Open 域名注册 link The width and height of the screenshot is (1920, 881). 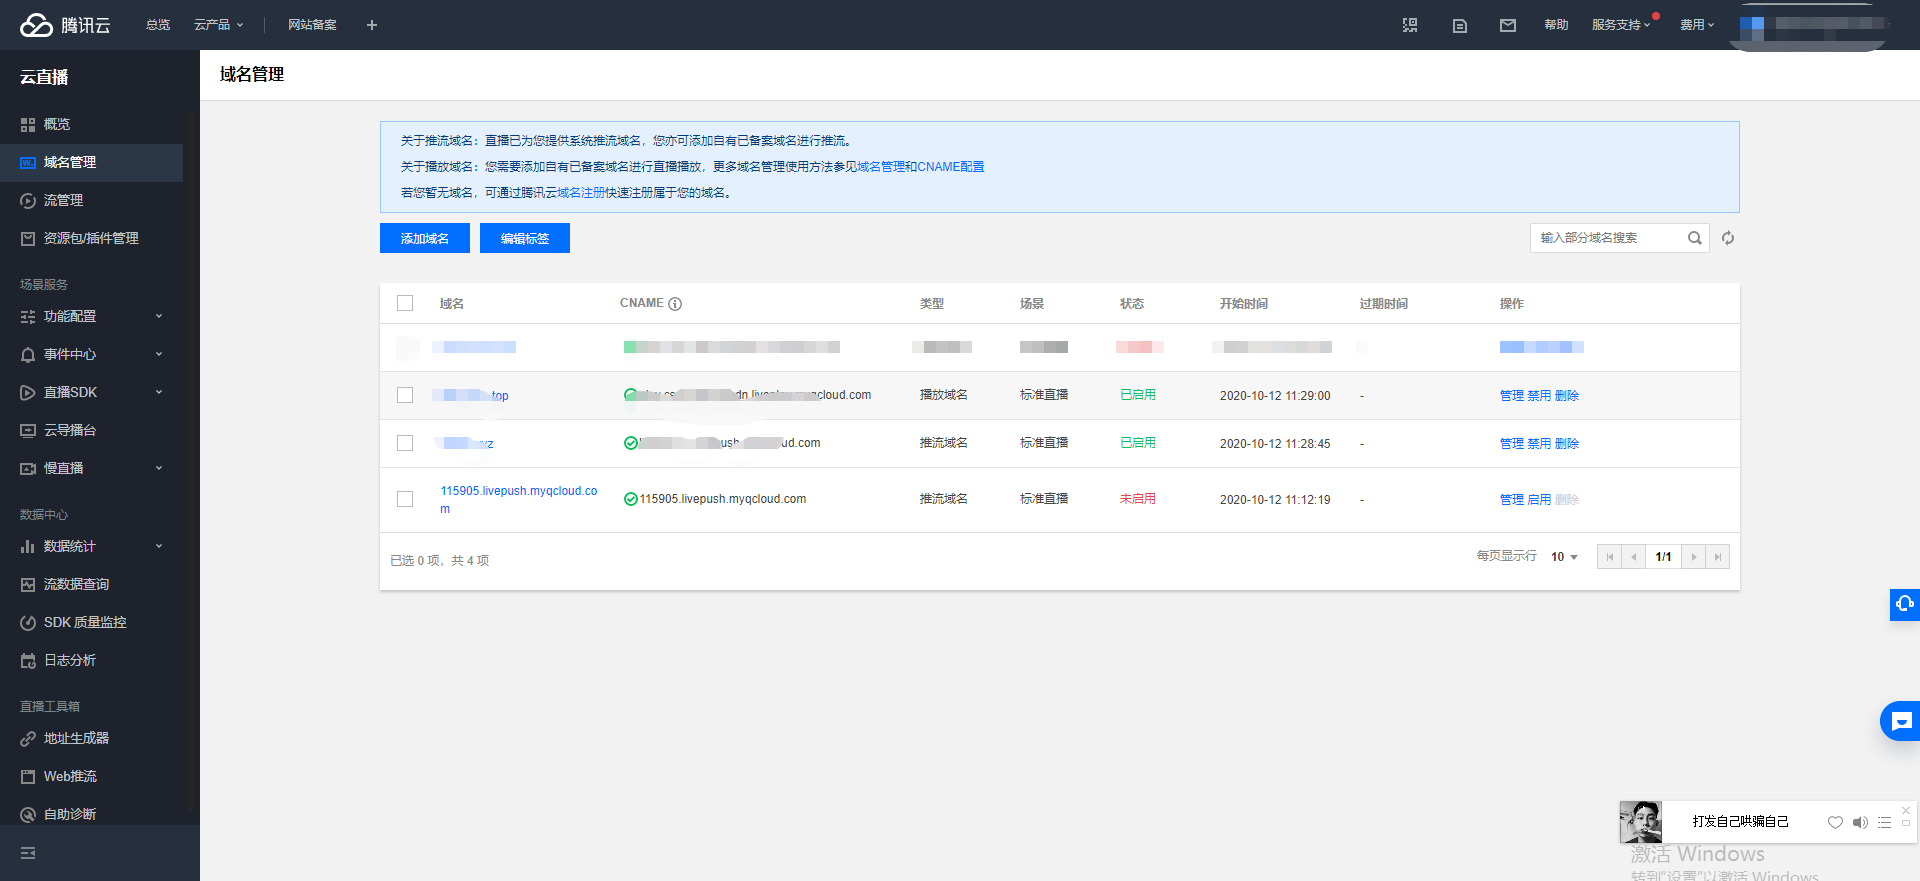pyautogui.click(x=581, y=193)
